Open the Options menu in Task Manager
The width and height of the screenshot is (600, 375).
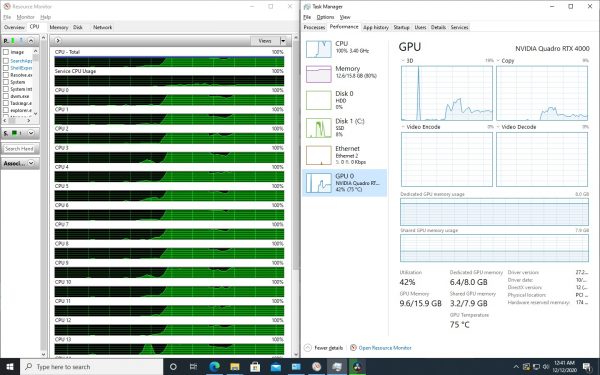pyautogui.click(x=325, y=17)
